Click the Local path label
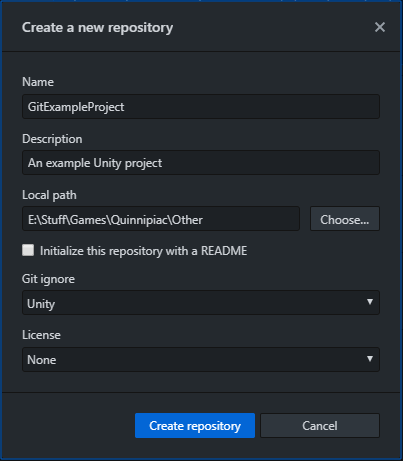 pos(49,195)
